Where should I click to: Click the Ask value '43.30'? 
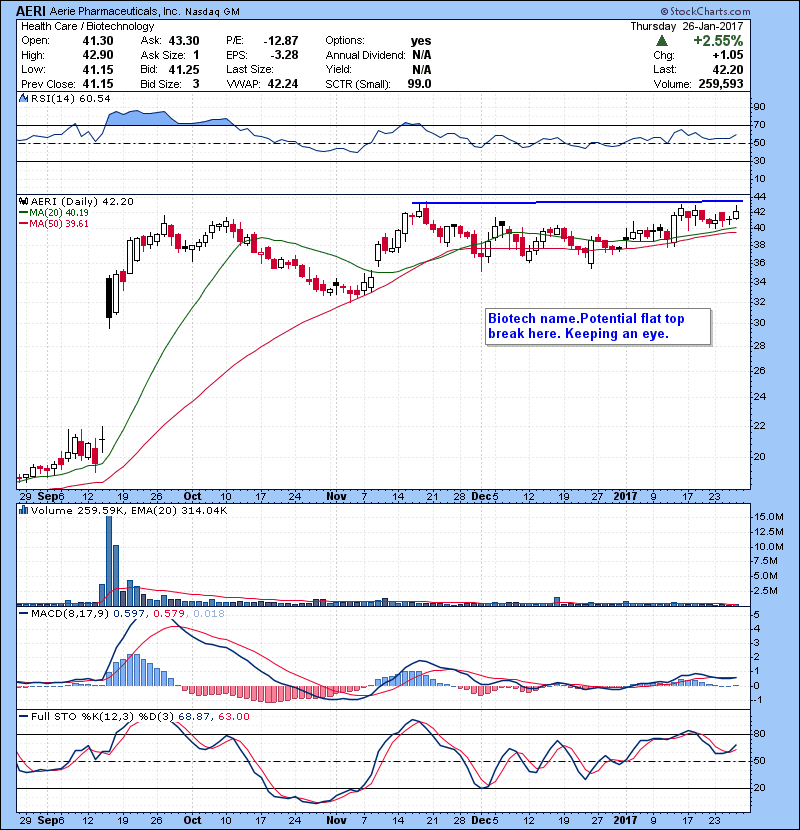point(184,41)
